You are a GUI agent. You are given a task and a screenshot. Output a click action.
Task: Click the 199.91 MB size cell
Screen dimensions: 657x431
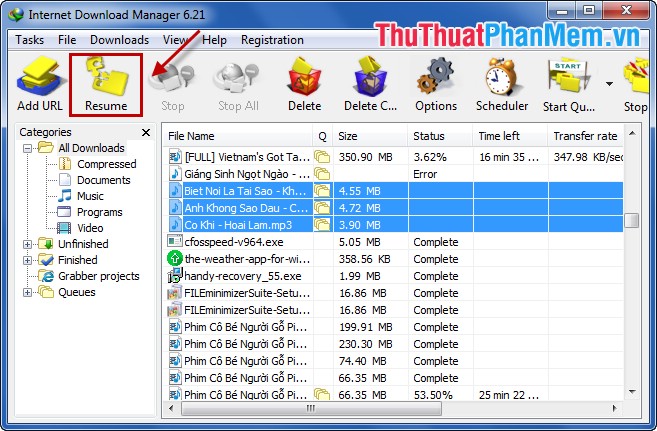pyautogui.click(x=365, y=327)
